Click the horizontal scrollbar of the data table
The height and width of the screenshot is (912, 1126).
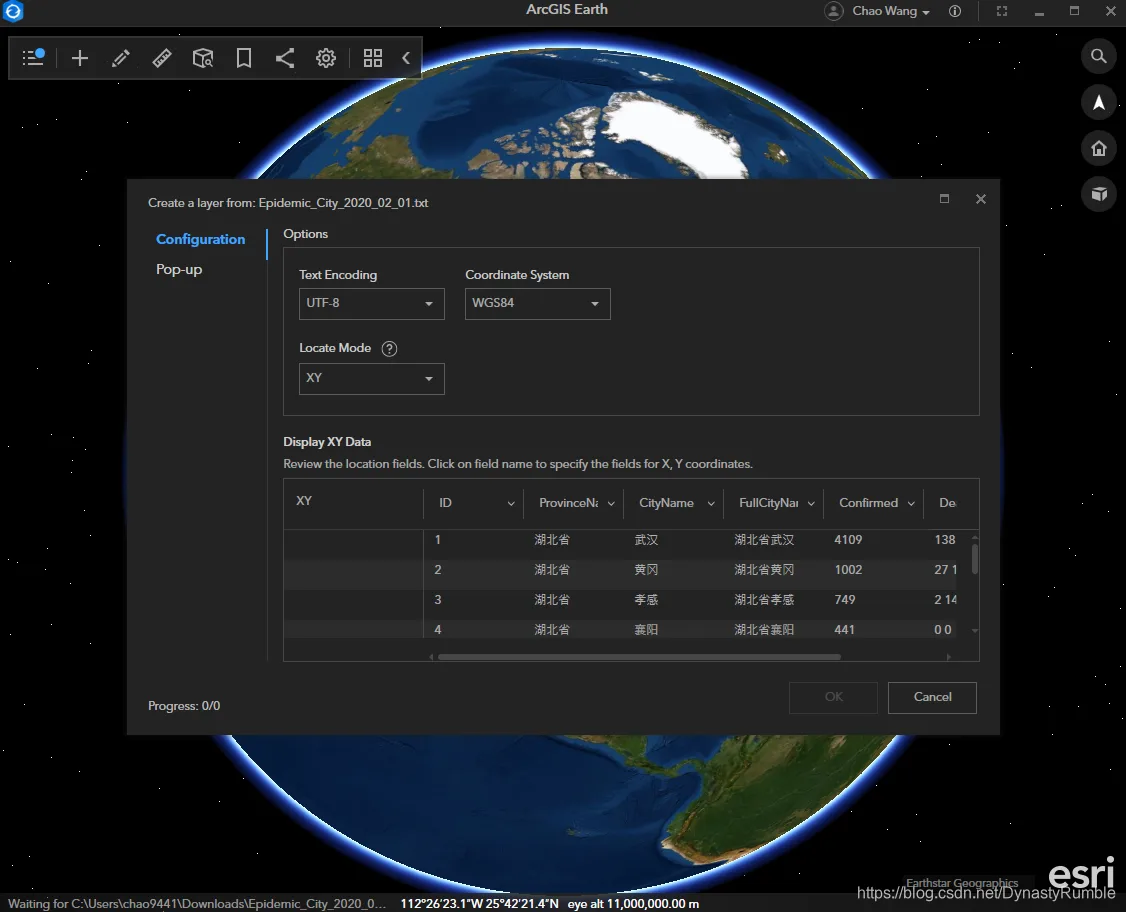click(638, 656)
